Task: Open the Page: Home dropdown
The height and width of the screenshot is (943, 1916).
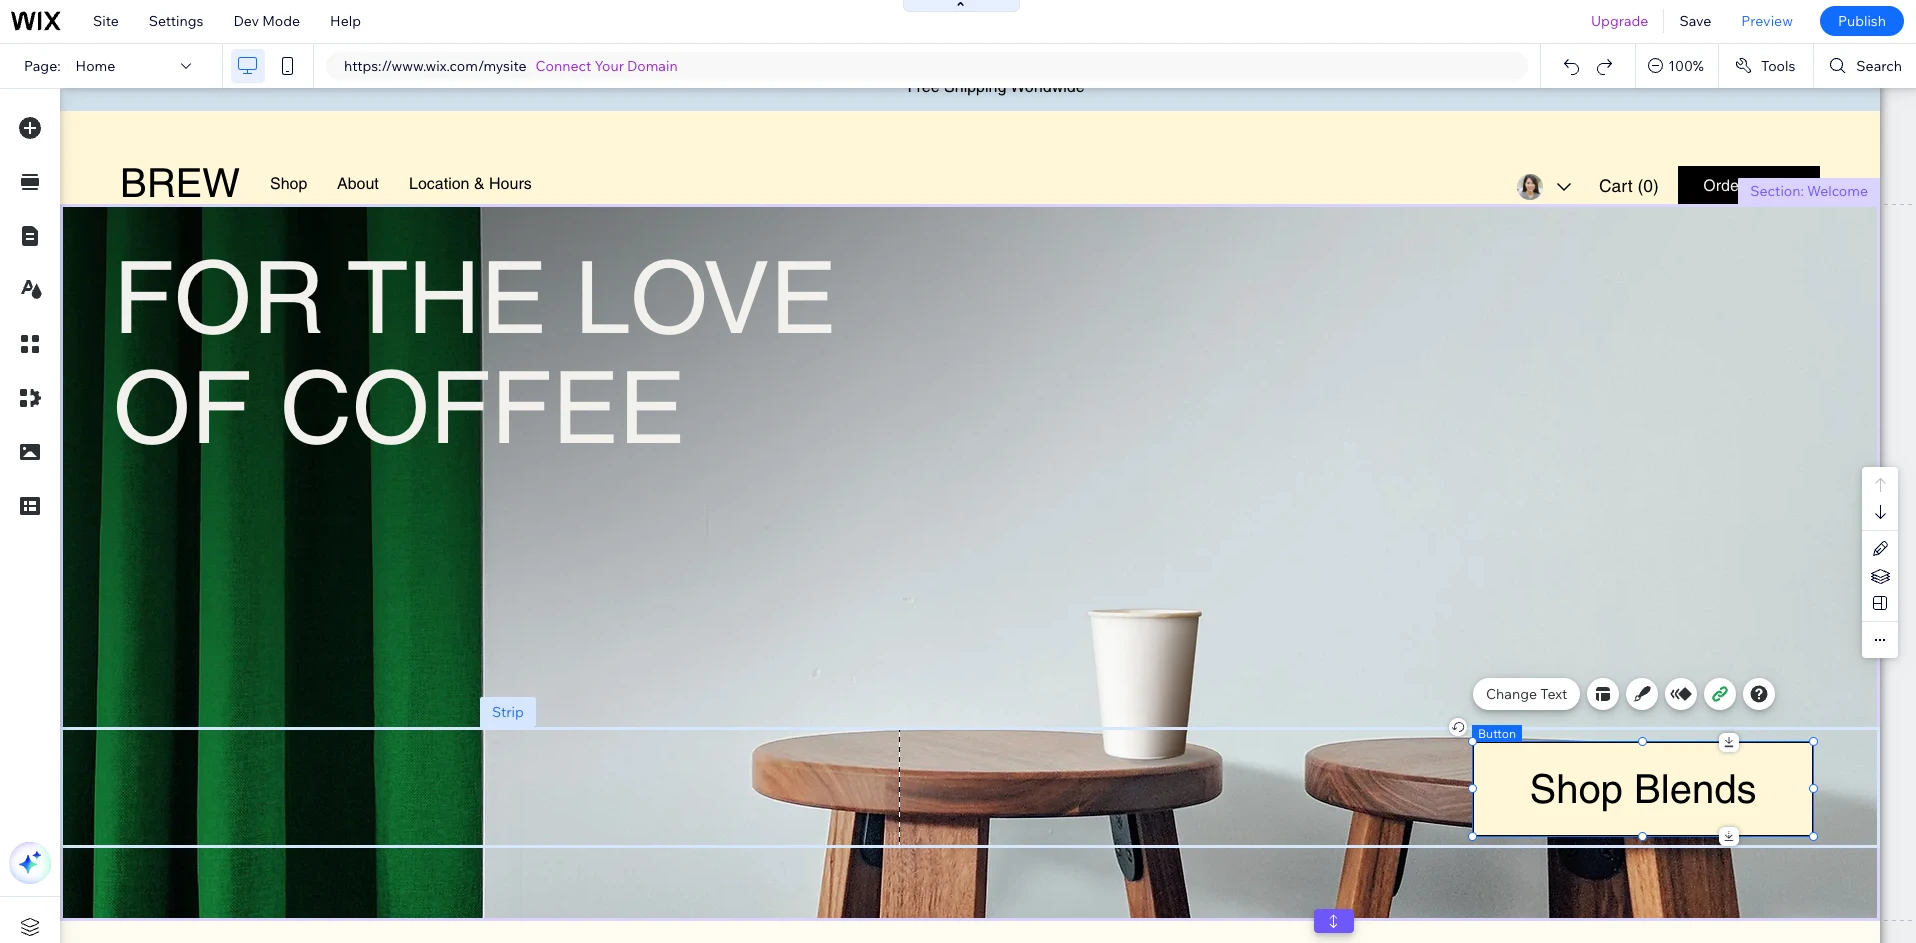Action: pos(135,66)
